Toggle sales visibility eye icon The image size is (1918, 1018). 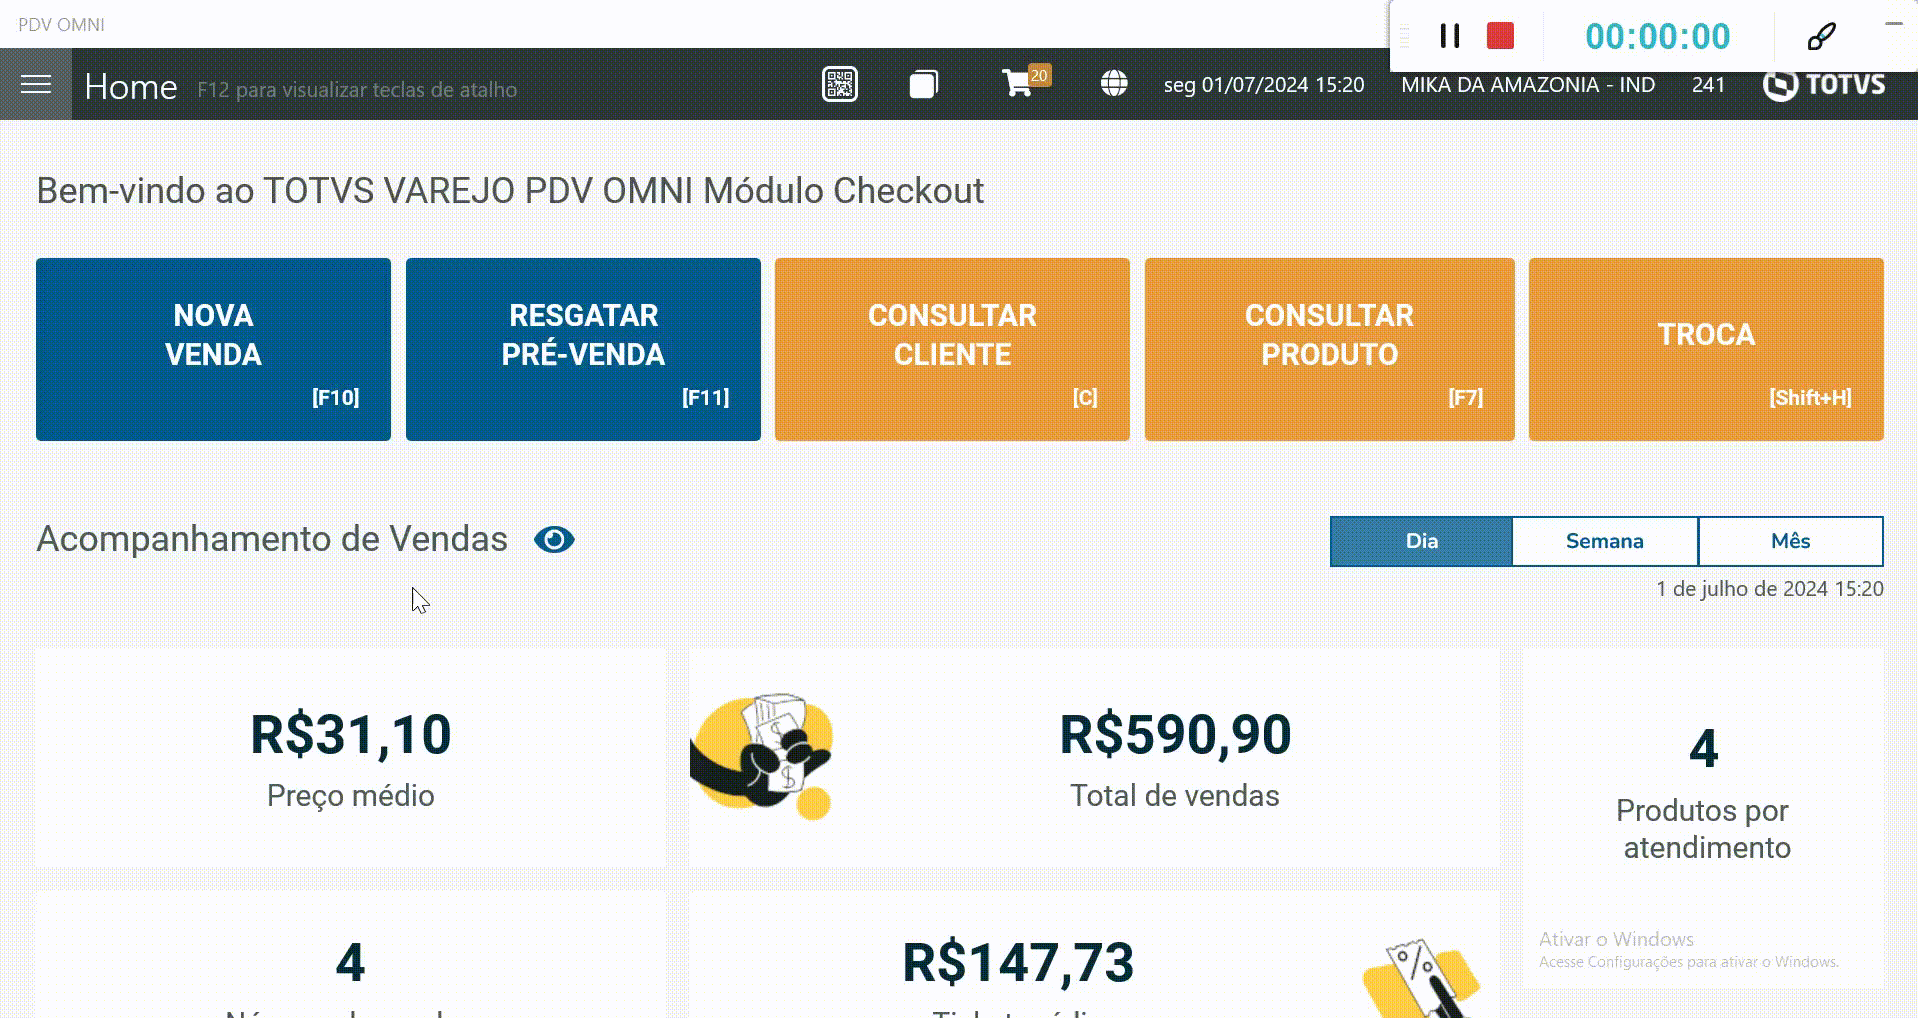coord(554,540)
